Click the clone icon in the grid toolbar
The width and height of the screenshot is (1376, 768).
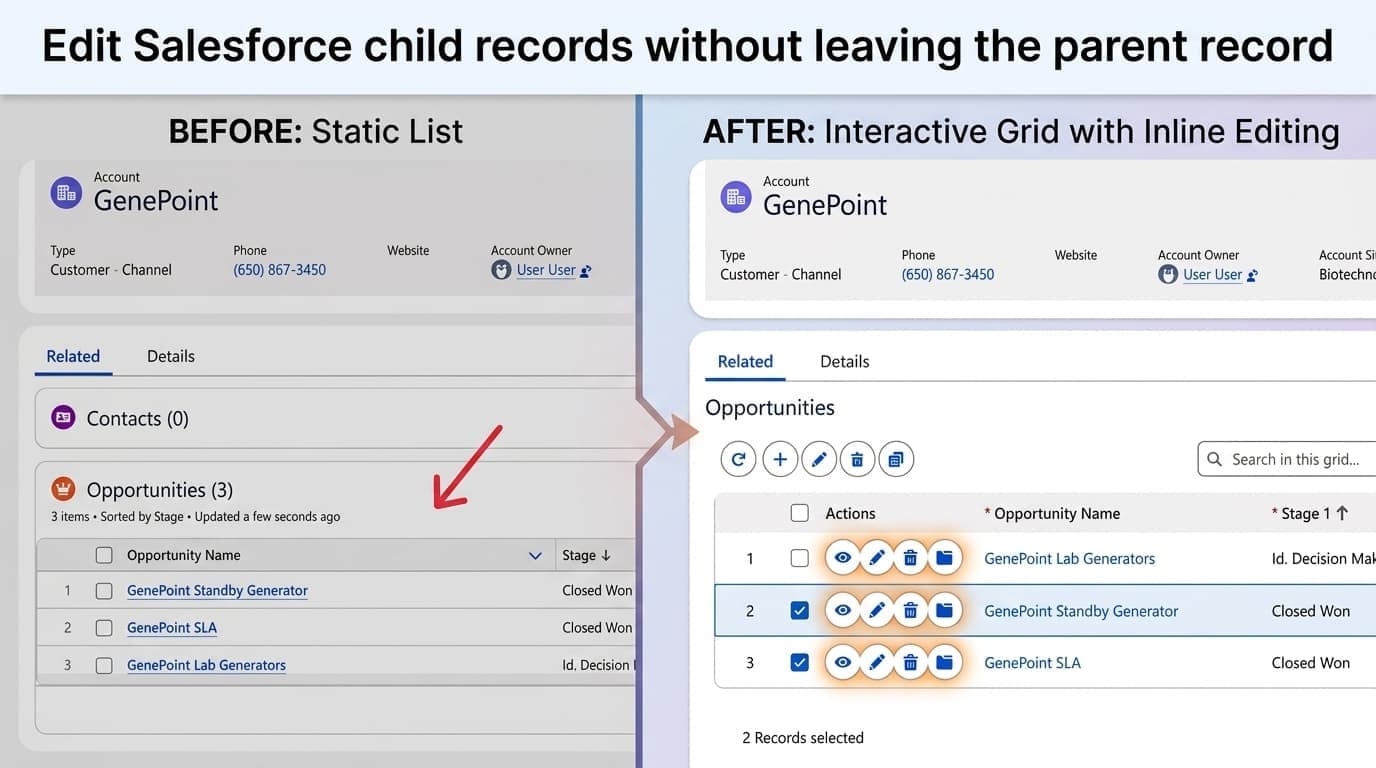point(896,459)
